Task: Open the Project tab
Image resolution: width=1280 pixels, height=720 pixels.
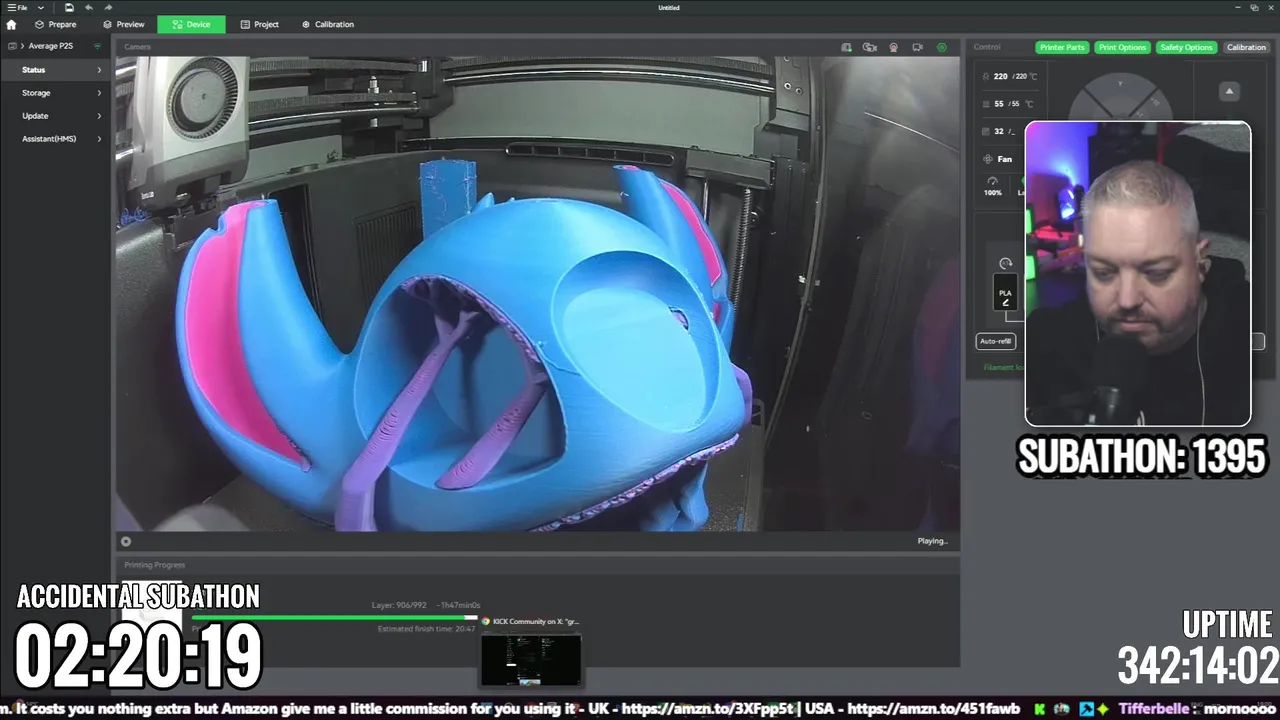Action: (x=260, y=24)
